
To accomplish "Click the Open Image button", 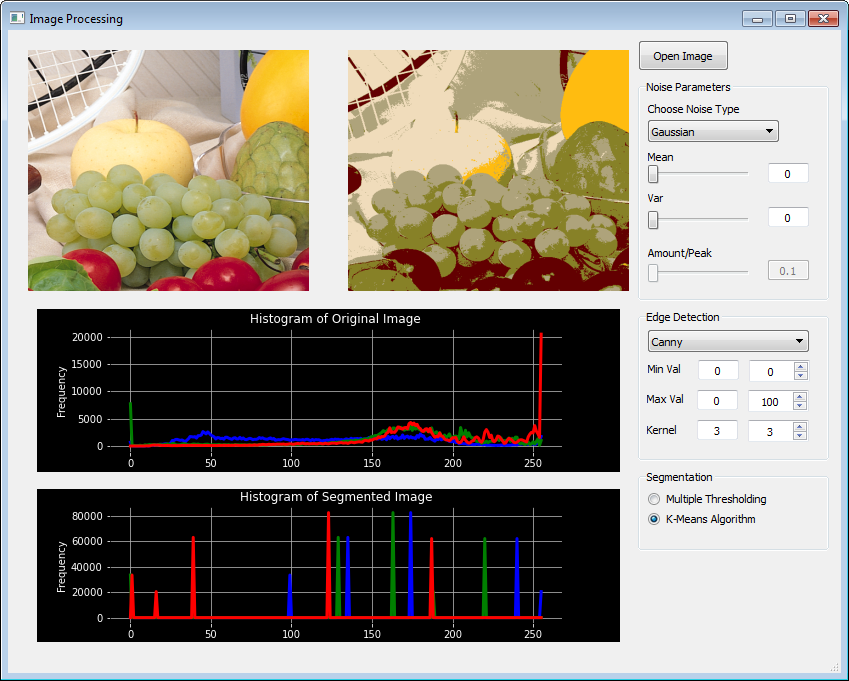I will click(x=683, y=55).
